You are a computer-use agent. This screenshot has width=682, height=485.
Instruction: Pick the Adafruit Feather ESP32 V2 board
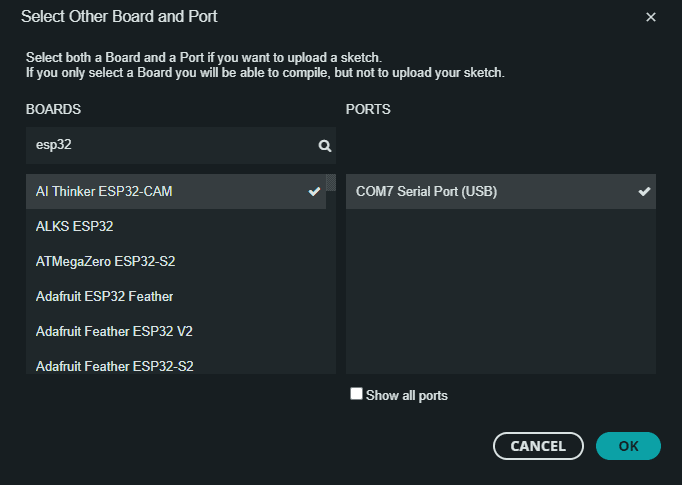(176, 331)
